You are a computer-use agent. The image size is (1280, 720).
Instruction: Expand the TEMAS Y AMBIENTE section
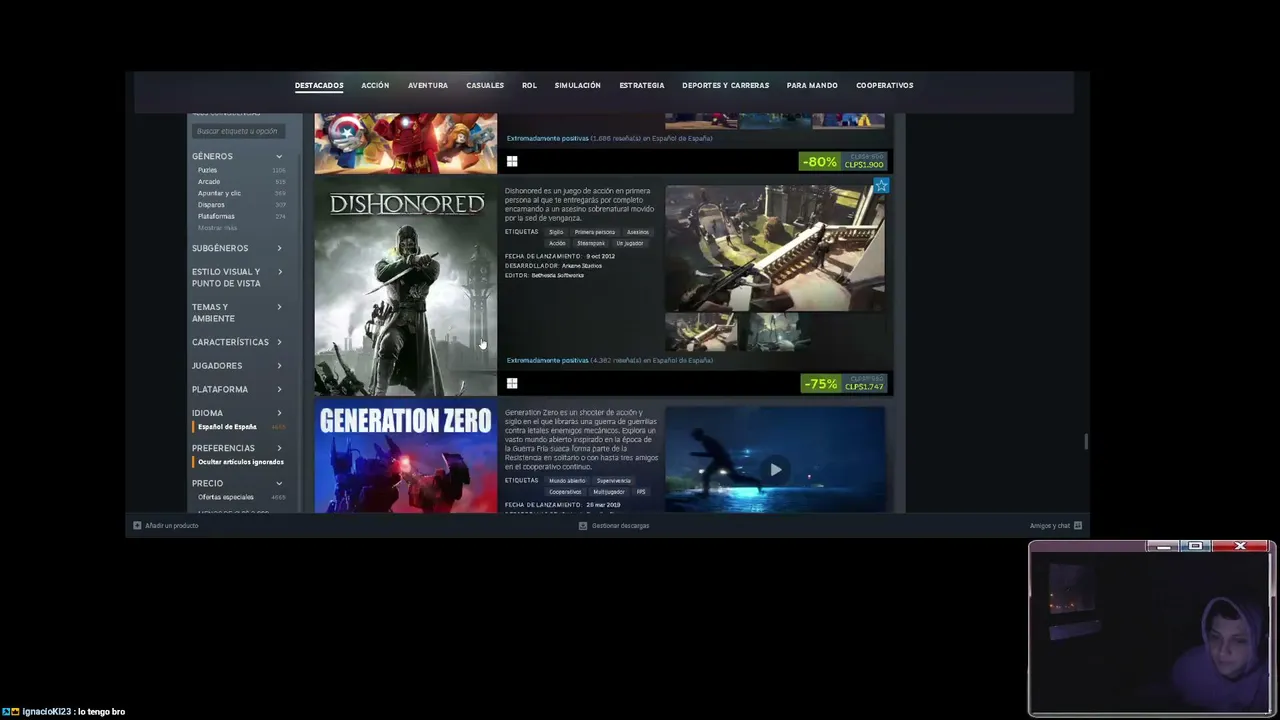tap(279, 307)
